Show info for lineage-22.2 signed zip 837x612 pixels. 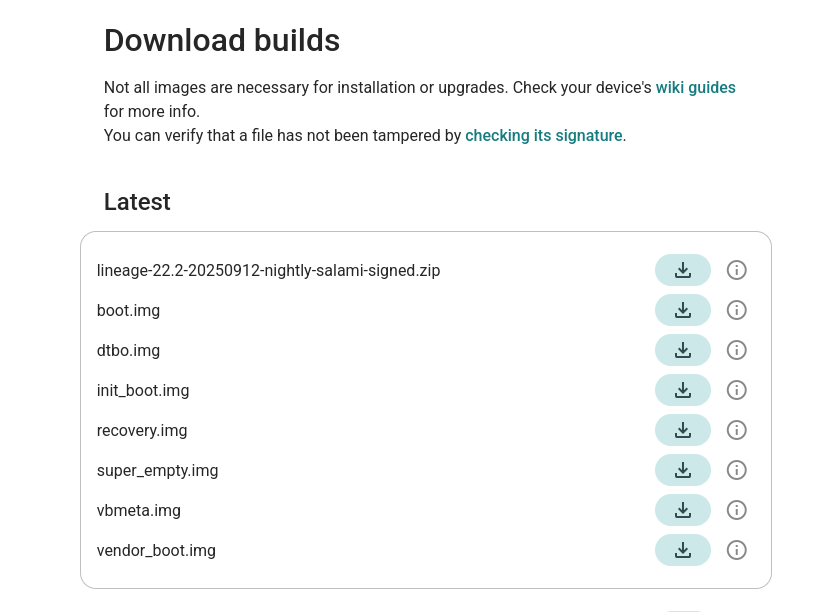tap(737, 270)
